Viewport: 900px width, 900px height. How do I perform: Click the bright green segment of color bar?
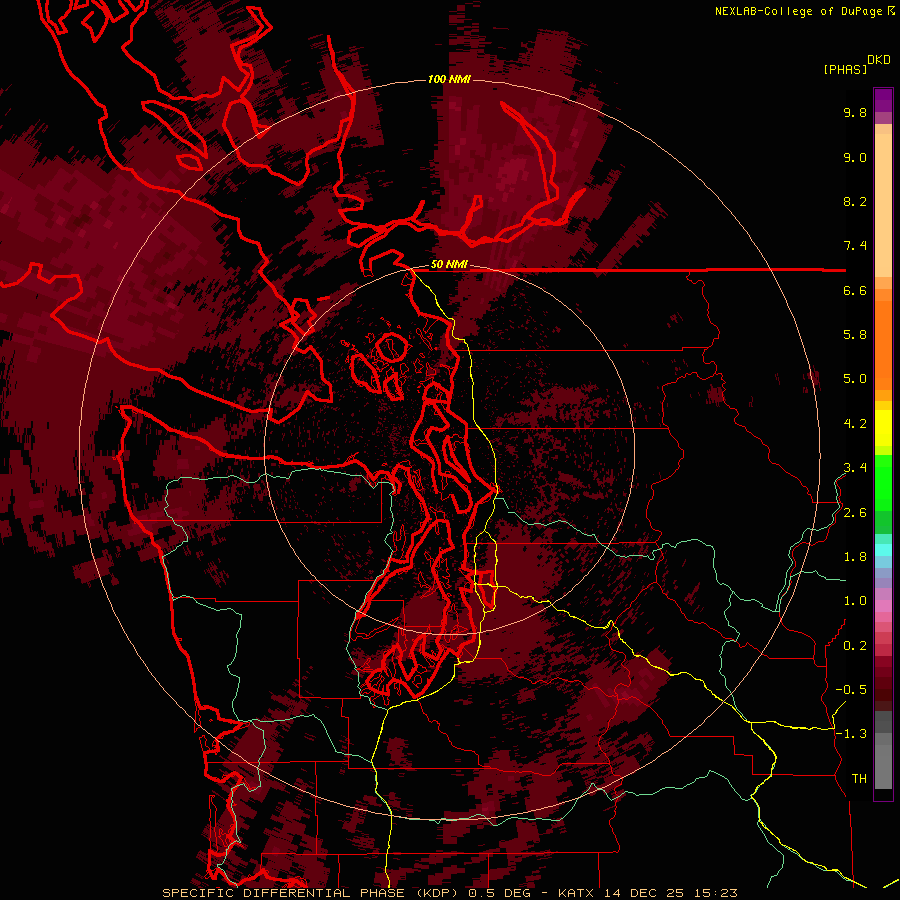[x=883, y=482]
